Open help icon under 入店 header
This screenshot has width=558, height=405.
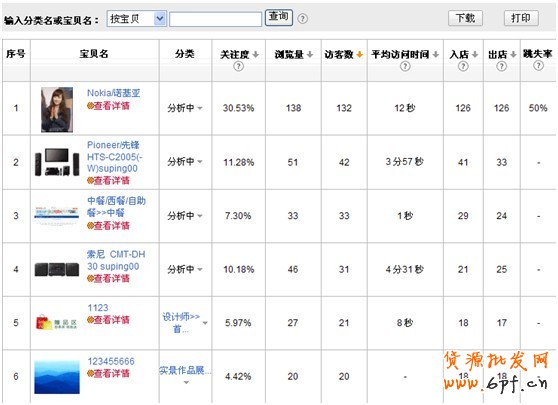coord(463,66)
